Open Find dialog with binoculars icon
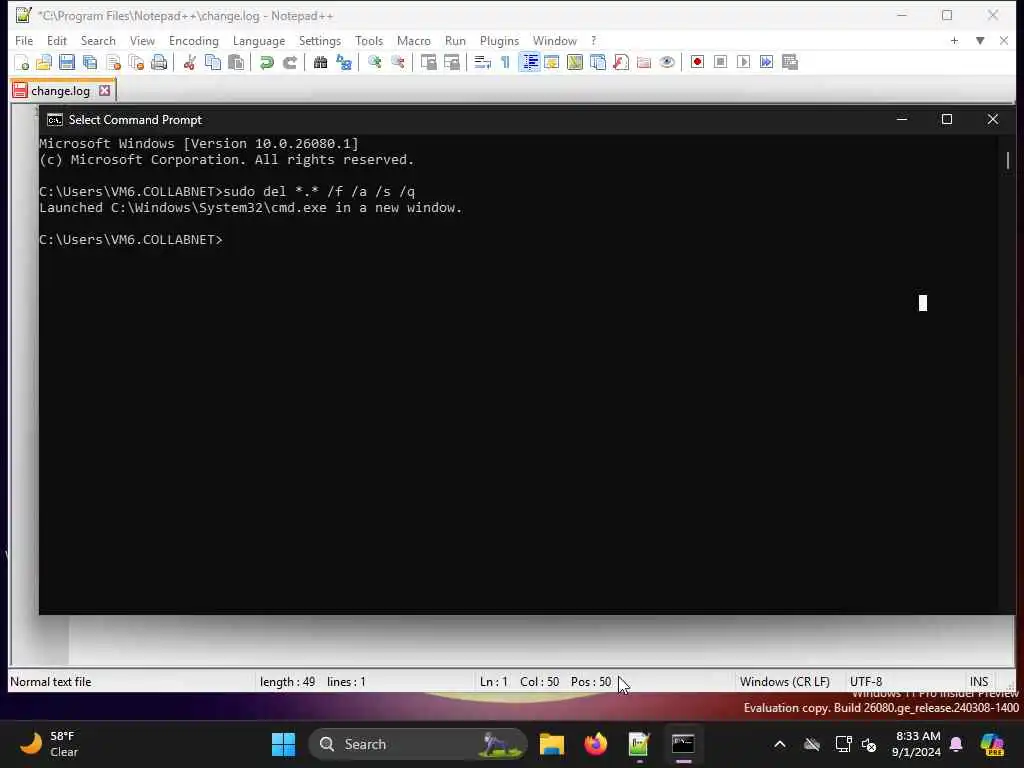1024x768 pixels. pos(320,62)
